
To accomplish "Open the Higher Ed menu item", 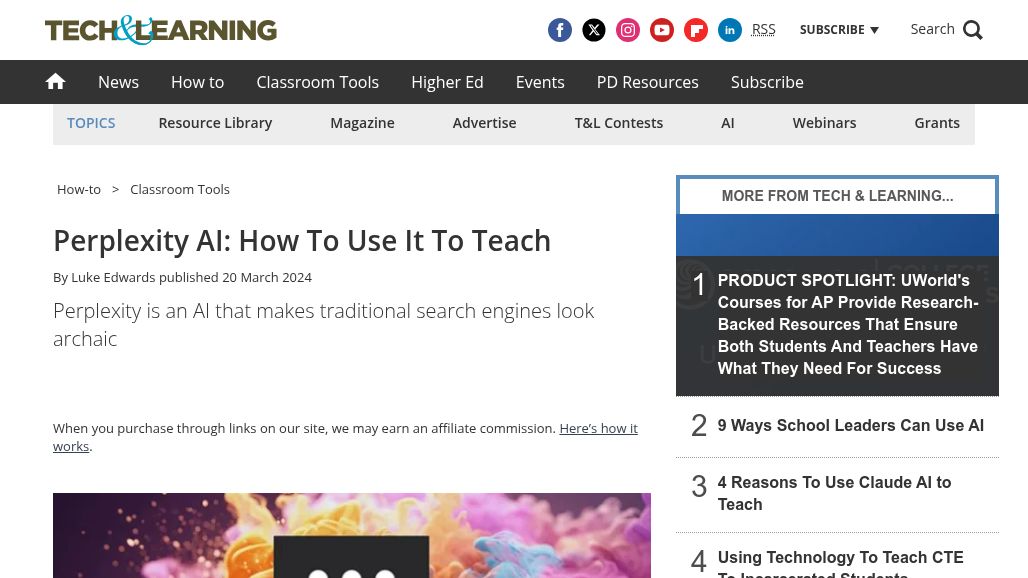I will [447, 82].
